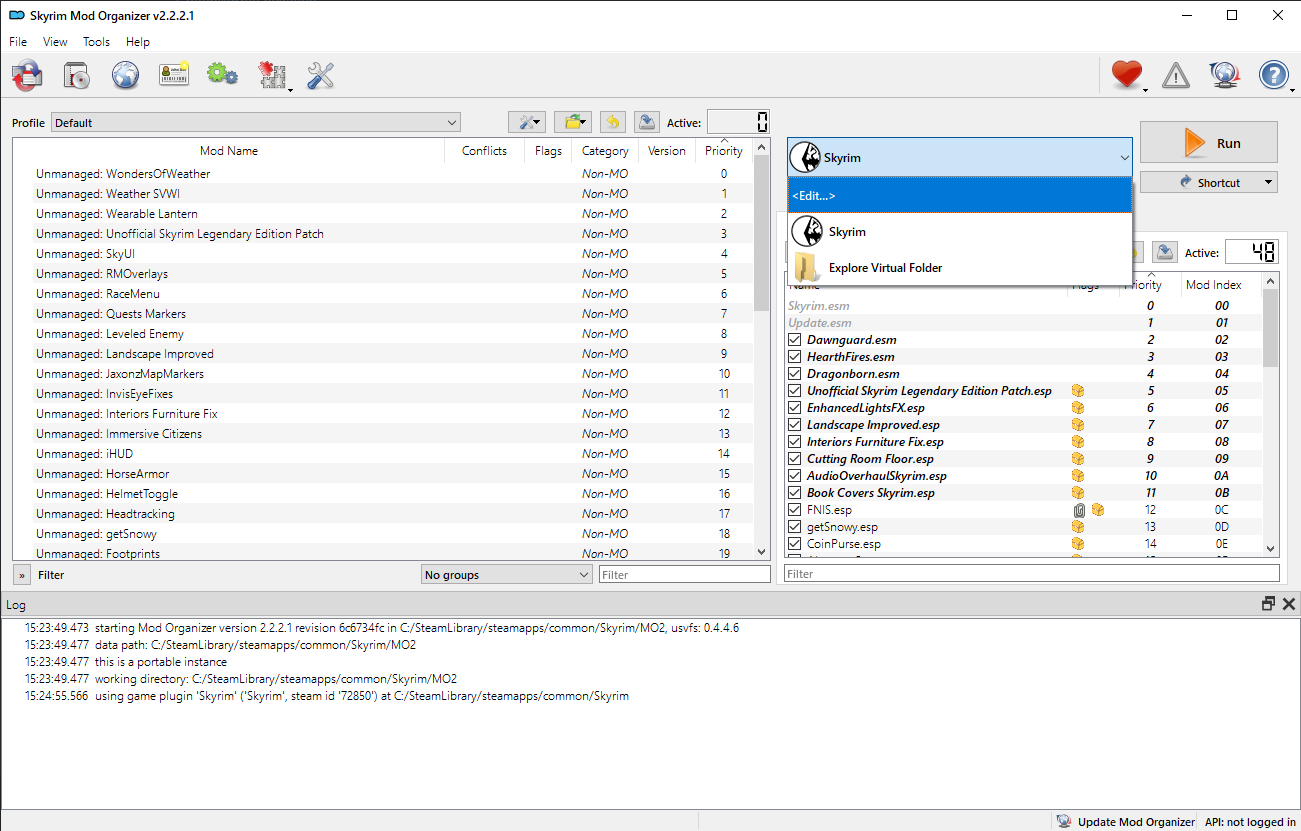Viewport: 1301px width, 831px height.
Task: Click the plugin list vertical scrollbar thumb
Action: [x=1270, y=328]
